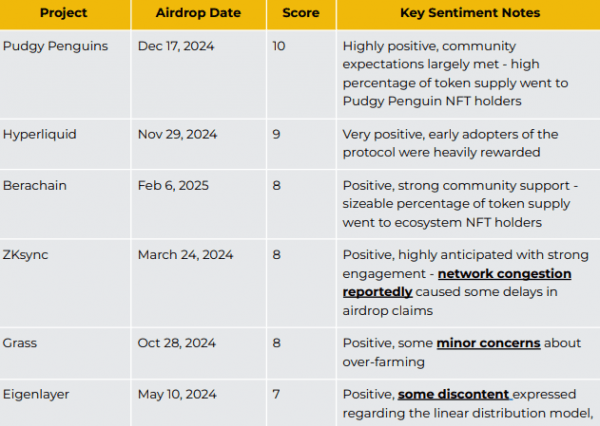The image size is (600, 426).
Task: Open the 'network congestion reportedly' link
Action: coord(504,274)
